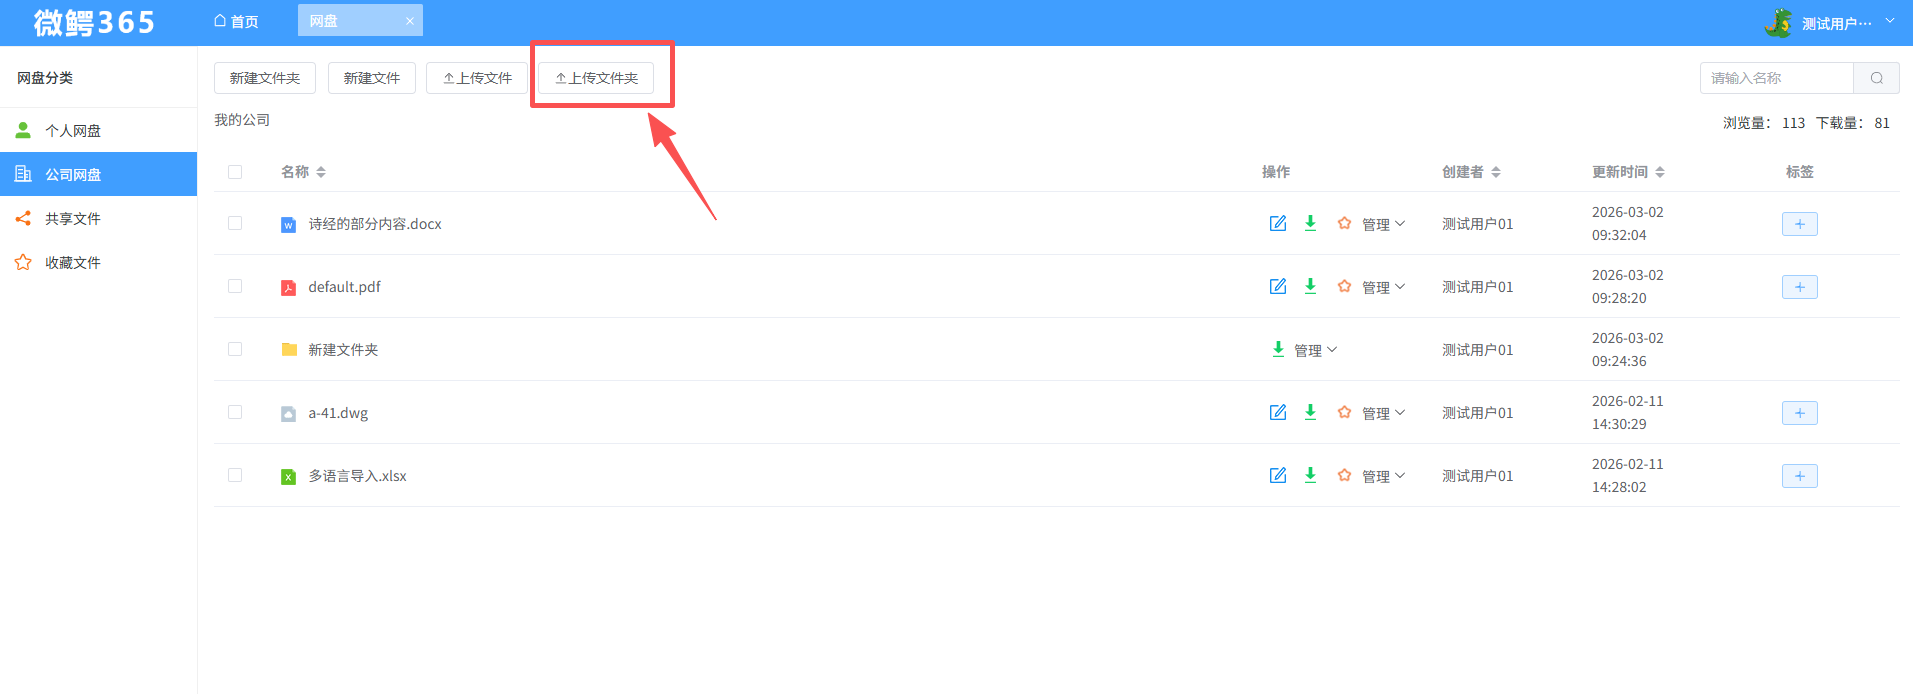1913x694 pixels.
Task: Expand 管理 menu for 诗经的部分内容.docx
Action: [x=1383, y=224]
